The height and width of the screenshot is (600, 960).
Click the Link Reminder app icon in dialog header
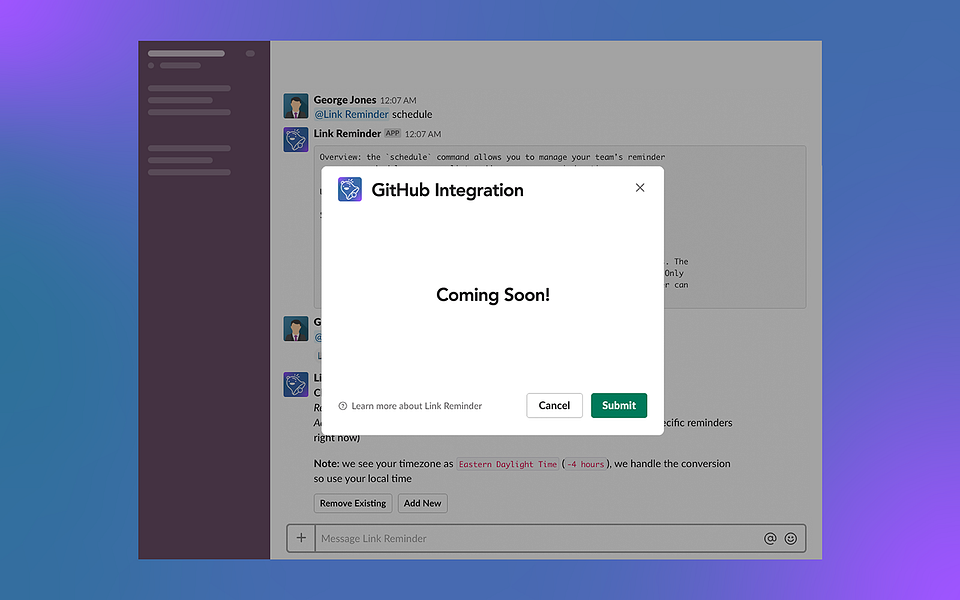pyautogui.click(x=350, y=190)
